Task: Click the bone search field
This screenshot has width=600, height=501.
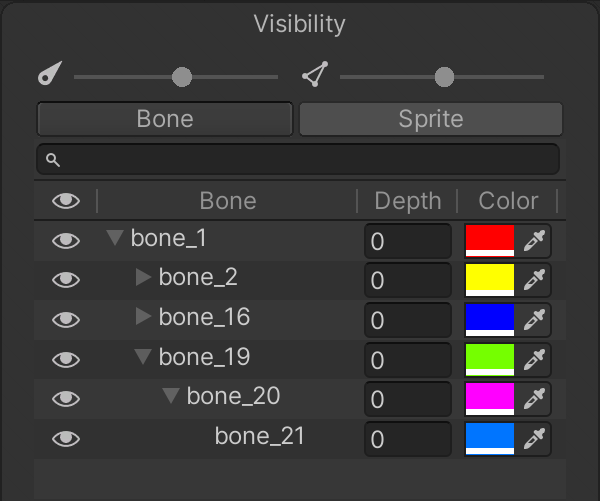Action: [298, 159]
